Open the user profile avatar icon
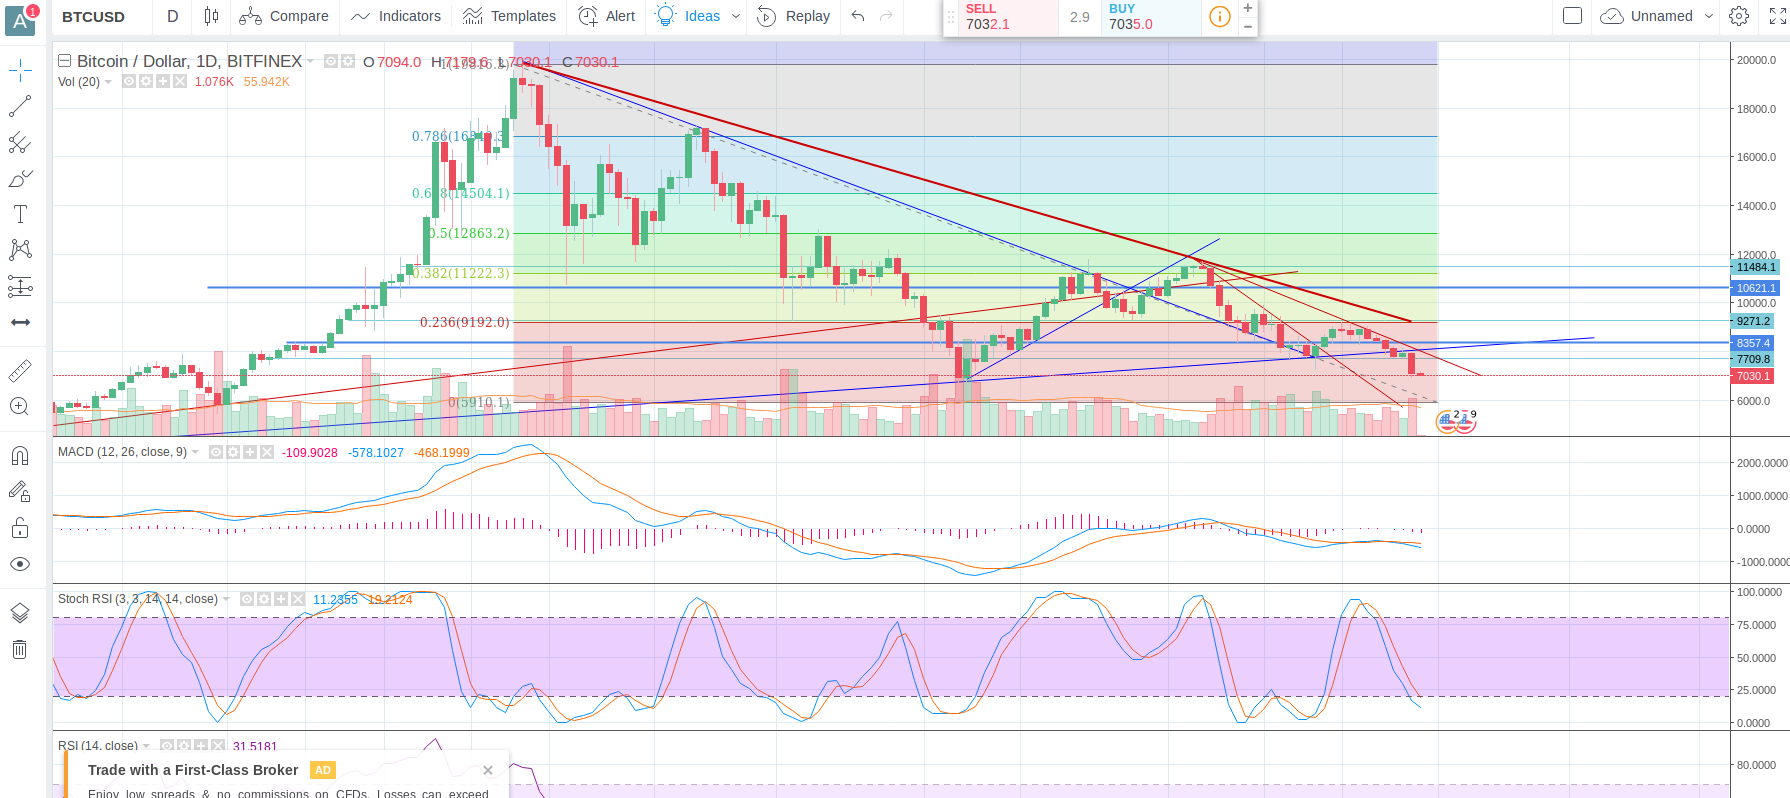The image size is (1790, 798). point(20,19)
